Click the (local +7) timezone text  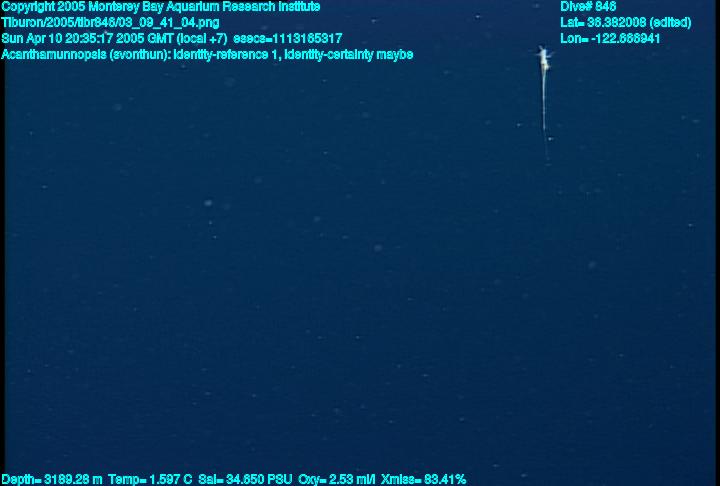pyautogui.click(x=202, y=39)
